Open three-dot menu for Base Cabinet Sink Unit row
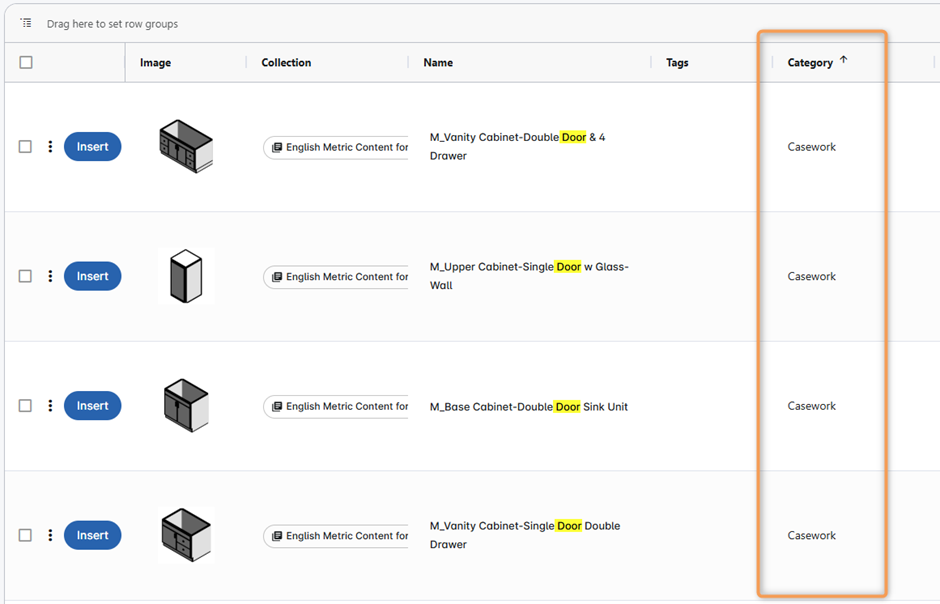This screenshot has width=940, height=604. [50, 406]
